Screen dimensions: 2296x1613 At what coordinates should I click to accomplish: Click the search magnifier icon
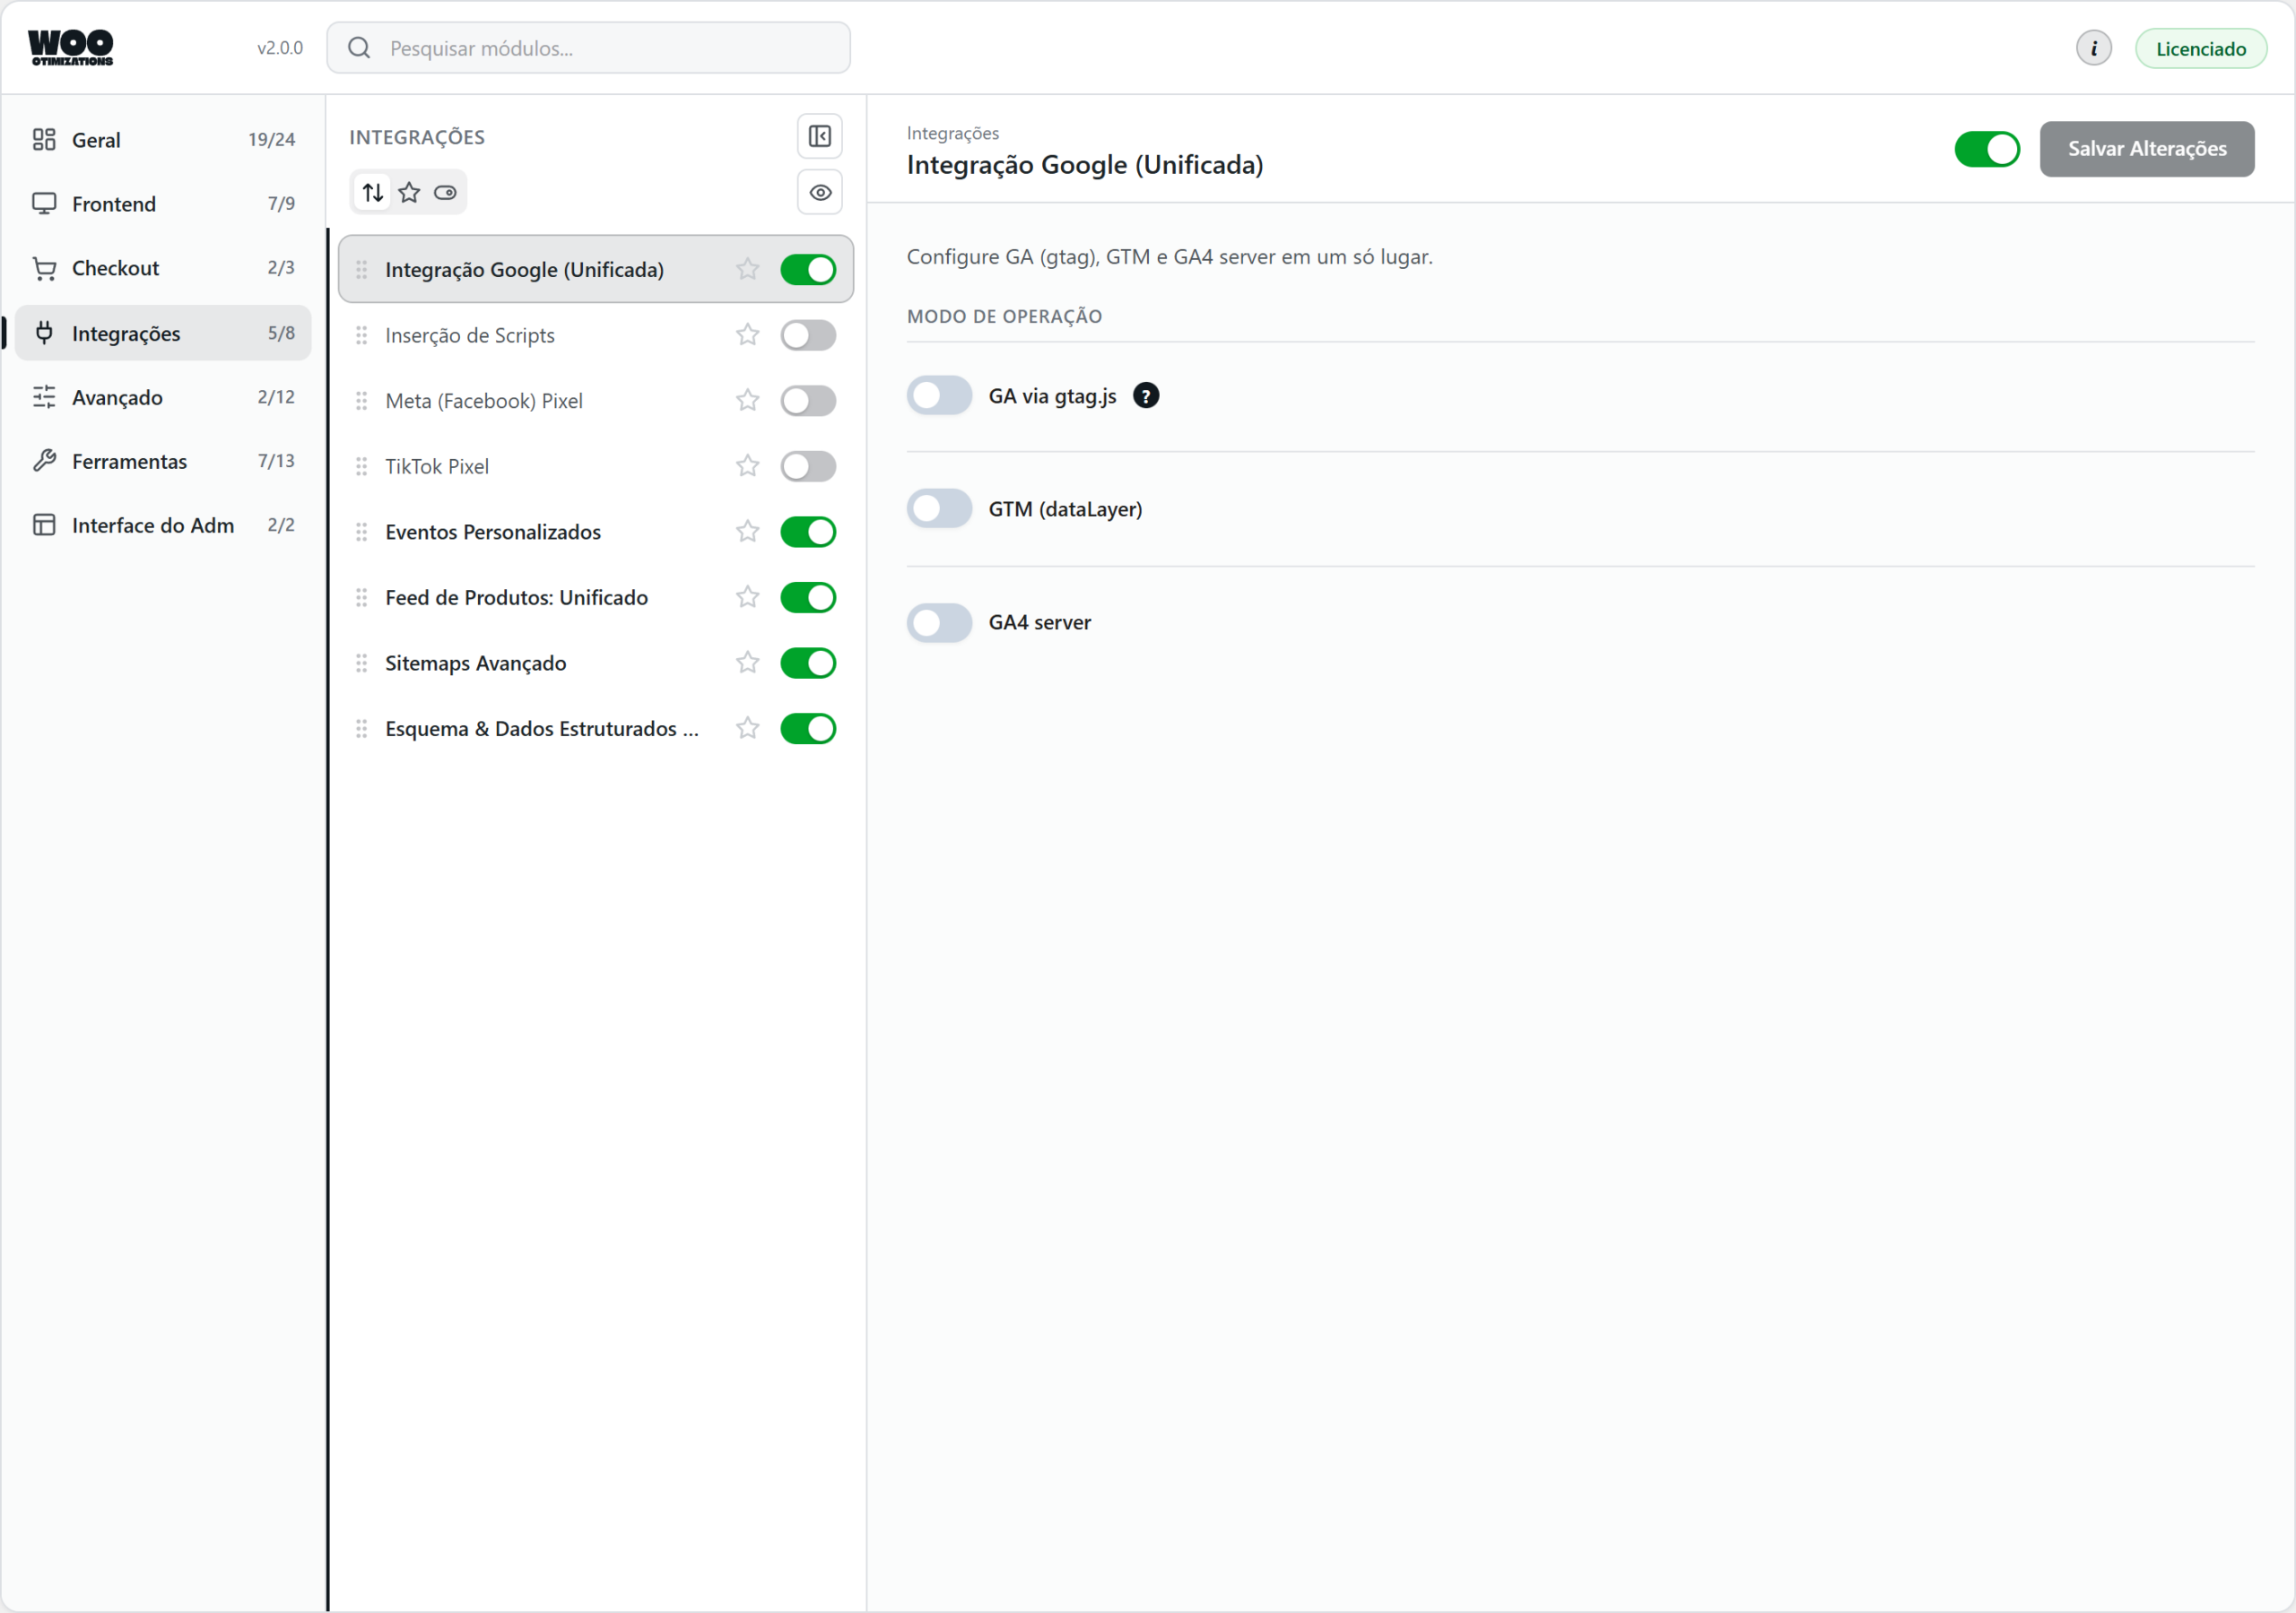click(359, 48)
